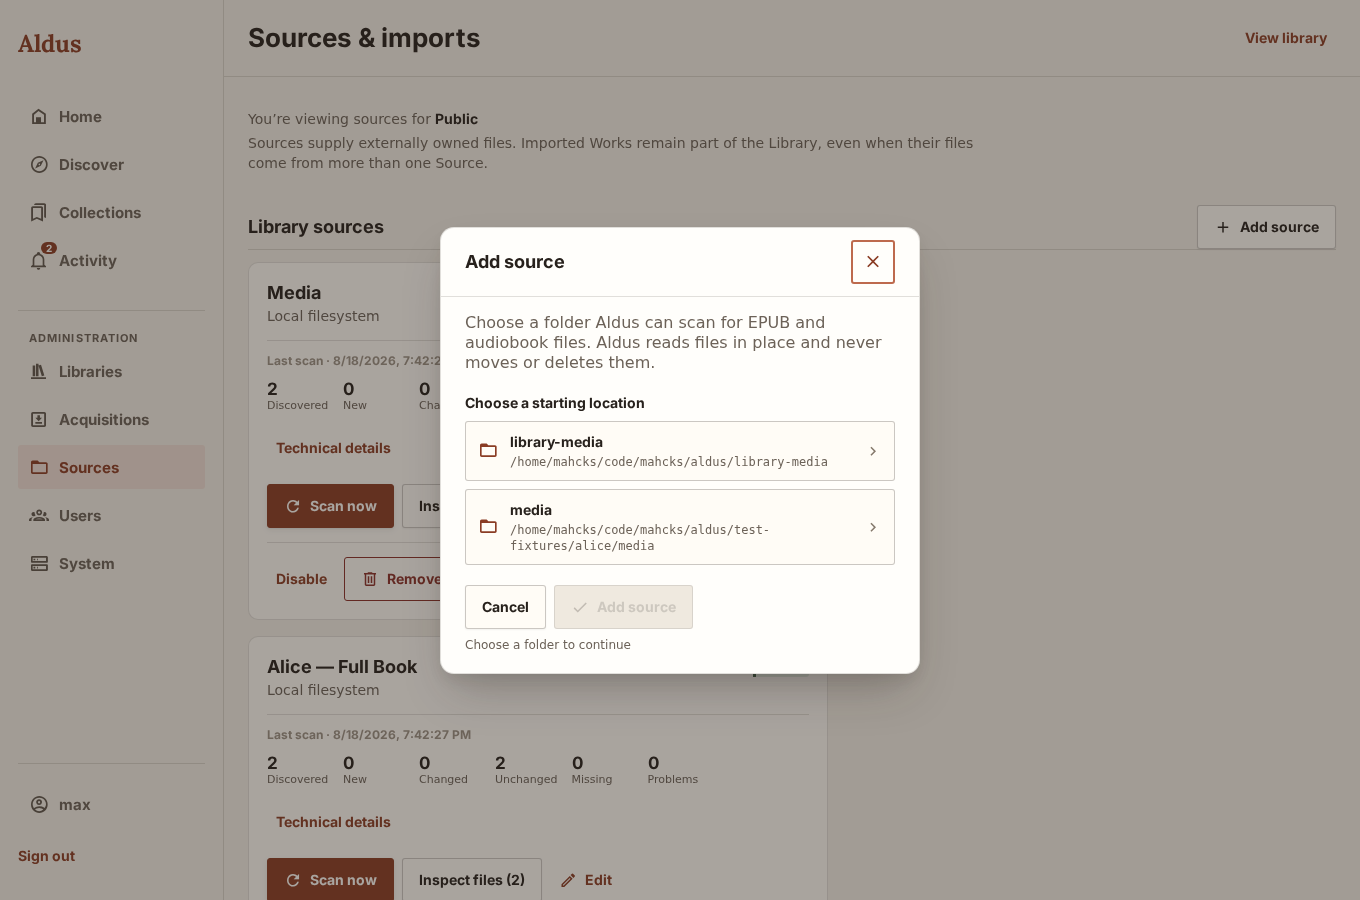
Task: Click the Discover compass icon
Action: point(39,165)
